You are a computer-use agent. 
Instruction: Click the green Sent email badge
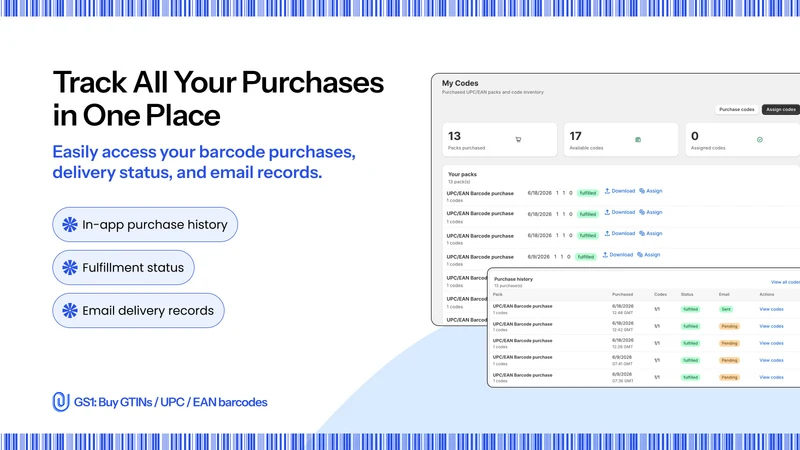(726, 309)
